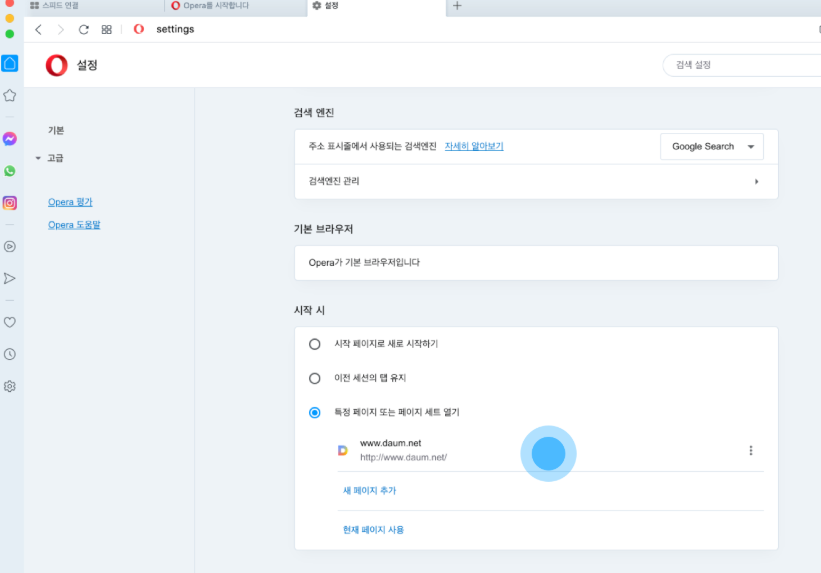Image resolution: width=821 pixels, height=573 pixels.
Task: Click the Daum favicon in startup pages
Action: (343, 450)
